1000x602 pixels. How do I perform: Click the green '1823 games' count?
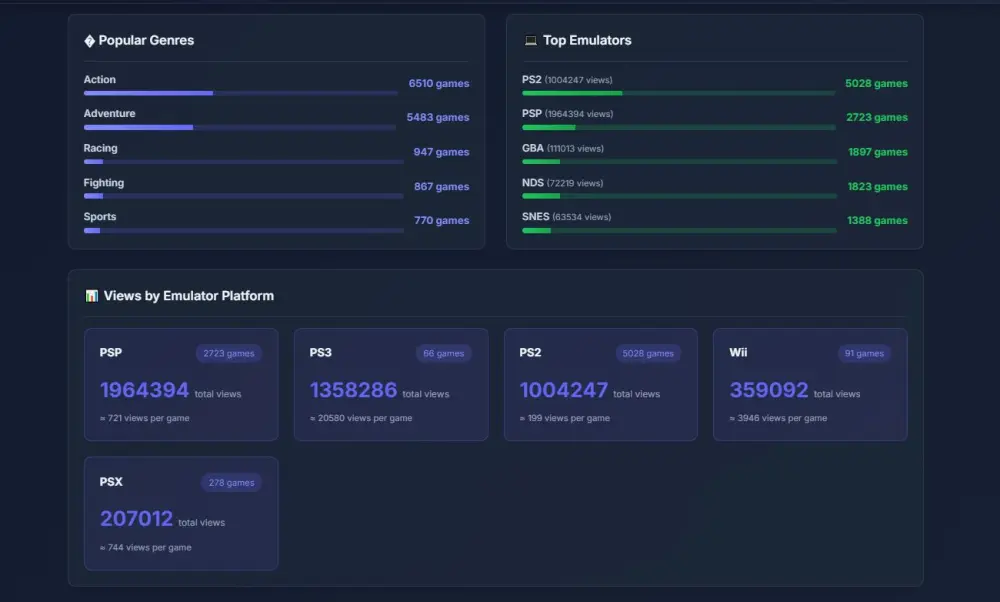pos(878,186)
